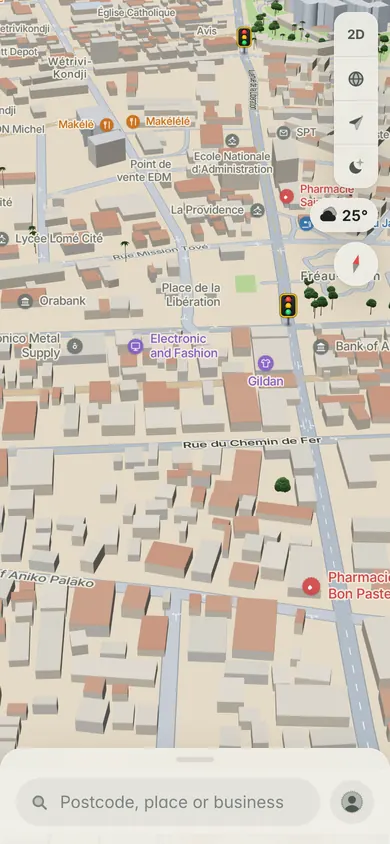Tap the search magnifier icon

[x=39, y=803]
